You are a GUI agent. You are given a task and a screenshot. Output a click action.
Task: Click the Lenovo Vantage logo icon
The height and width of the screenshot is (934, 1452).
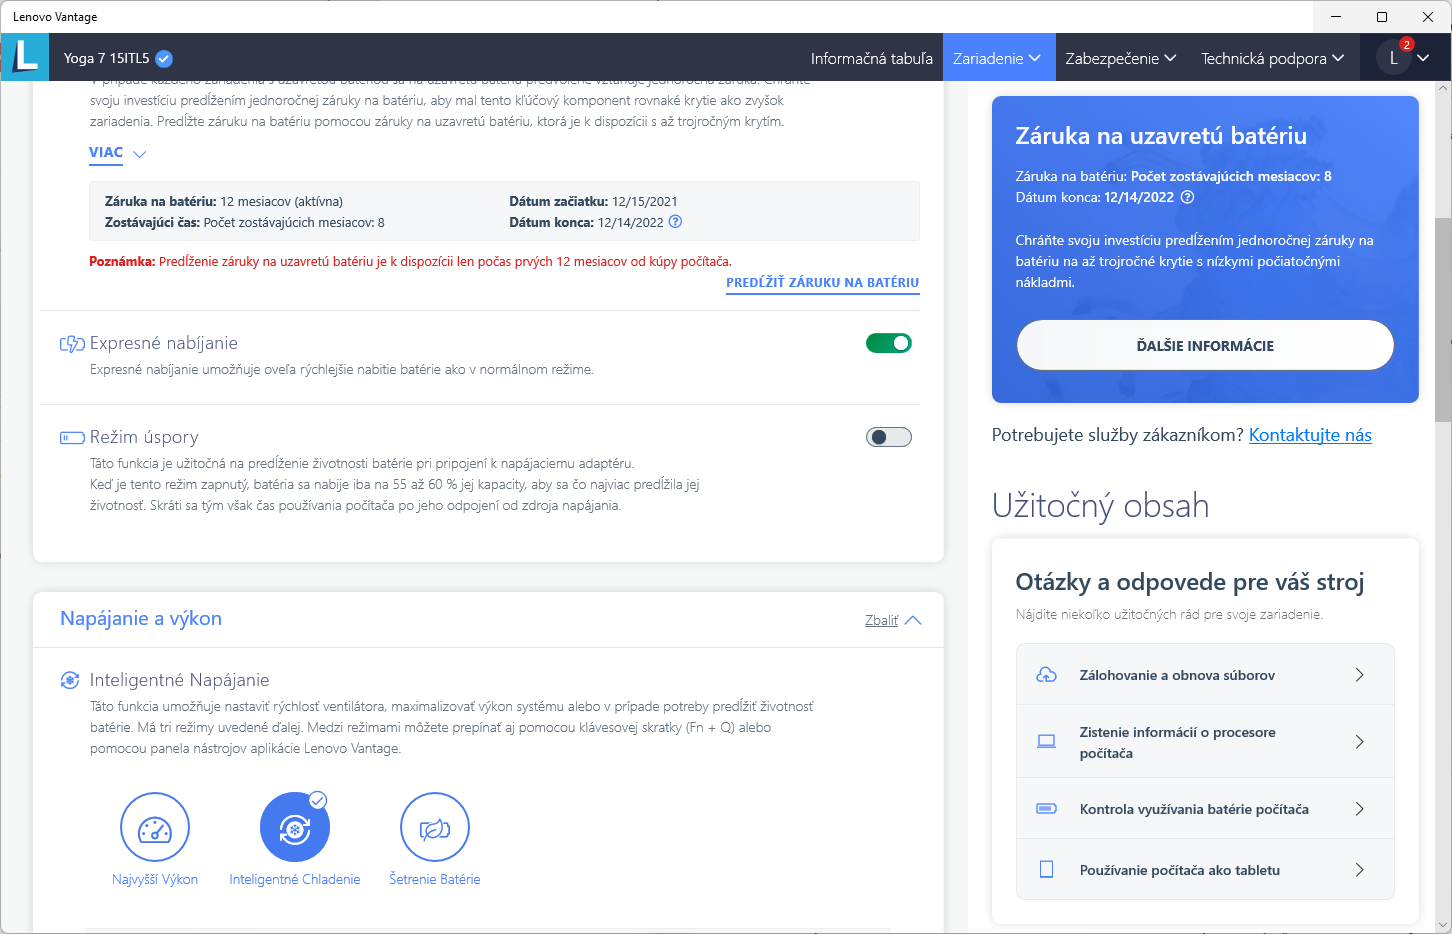25,57
